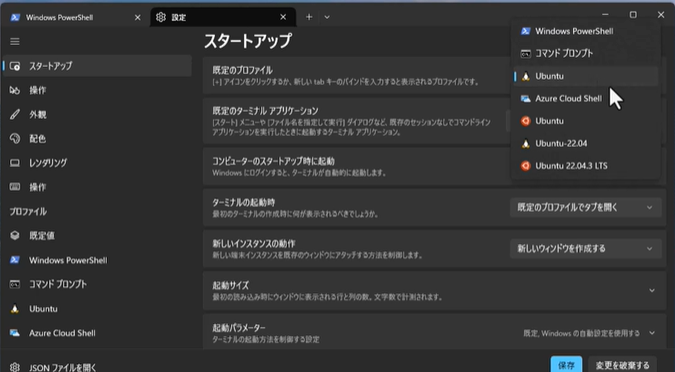Choose Ubuntu with orange logo in list
Image resolution: width=675 pixels, height=372 pixels.
pyautogui.click(x=586, y=121)
